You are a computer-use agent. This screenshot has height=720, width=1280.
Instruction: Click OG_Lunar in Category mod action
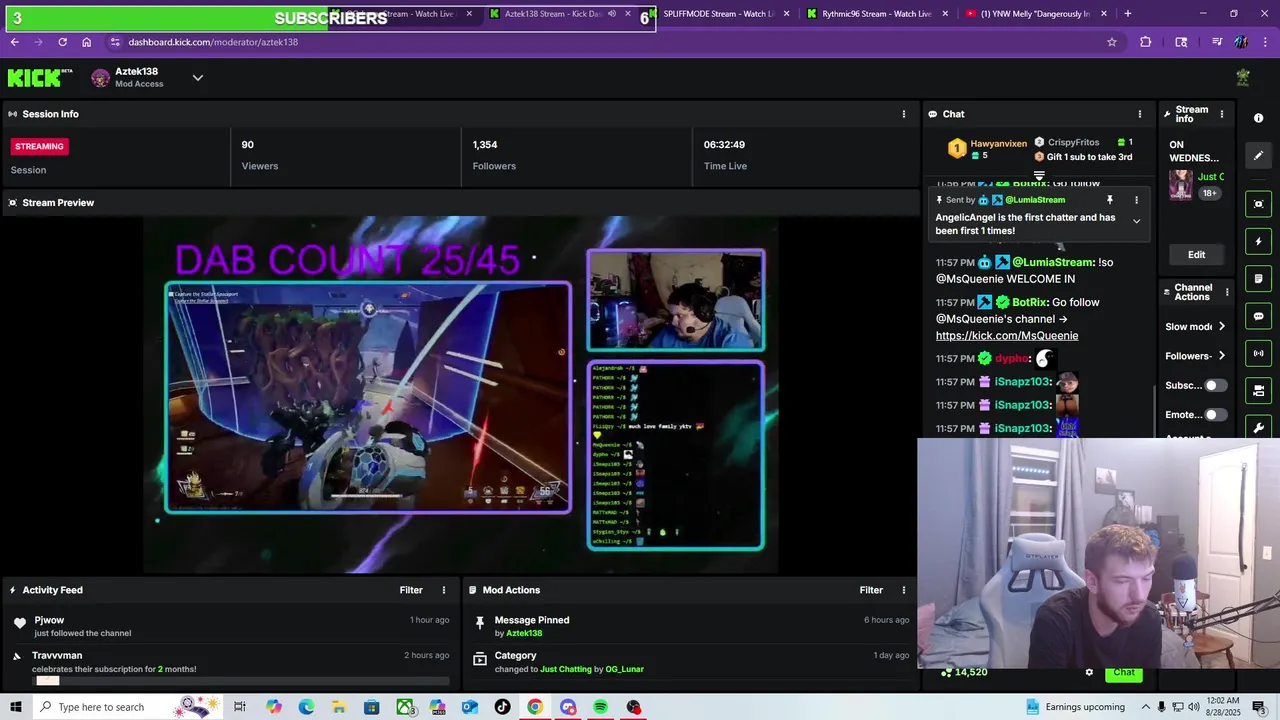coord(625,669)
